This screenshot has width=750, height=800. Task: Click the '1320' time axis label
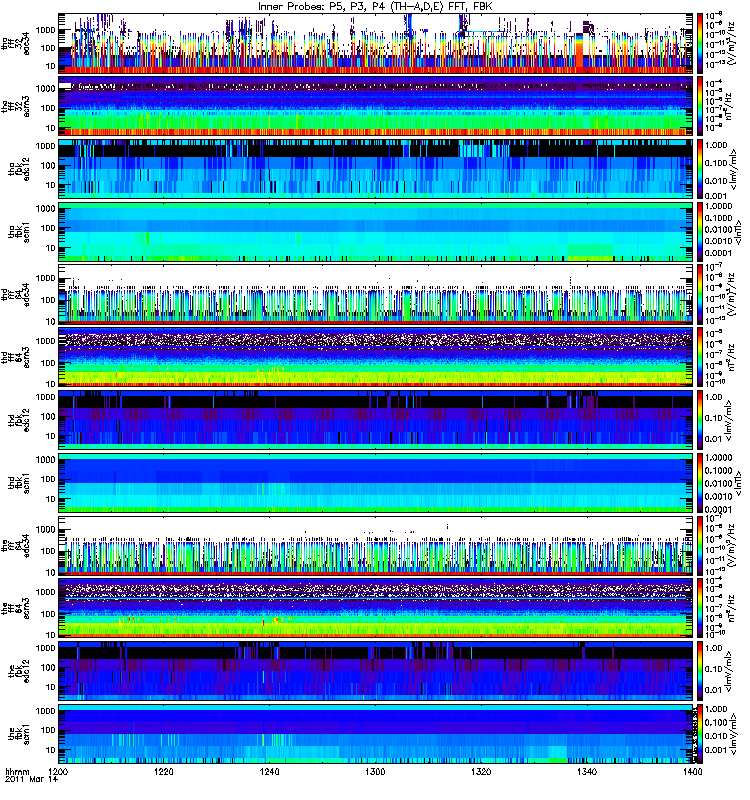(x=481, y=771)
